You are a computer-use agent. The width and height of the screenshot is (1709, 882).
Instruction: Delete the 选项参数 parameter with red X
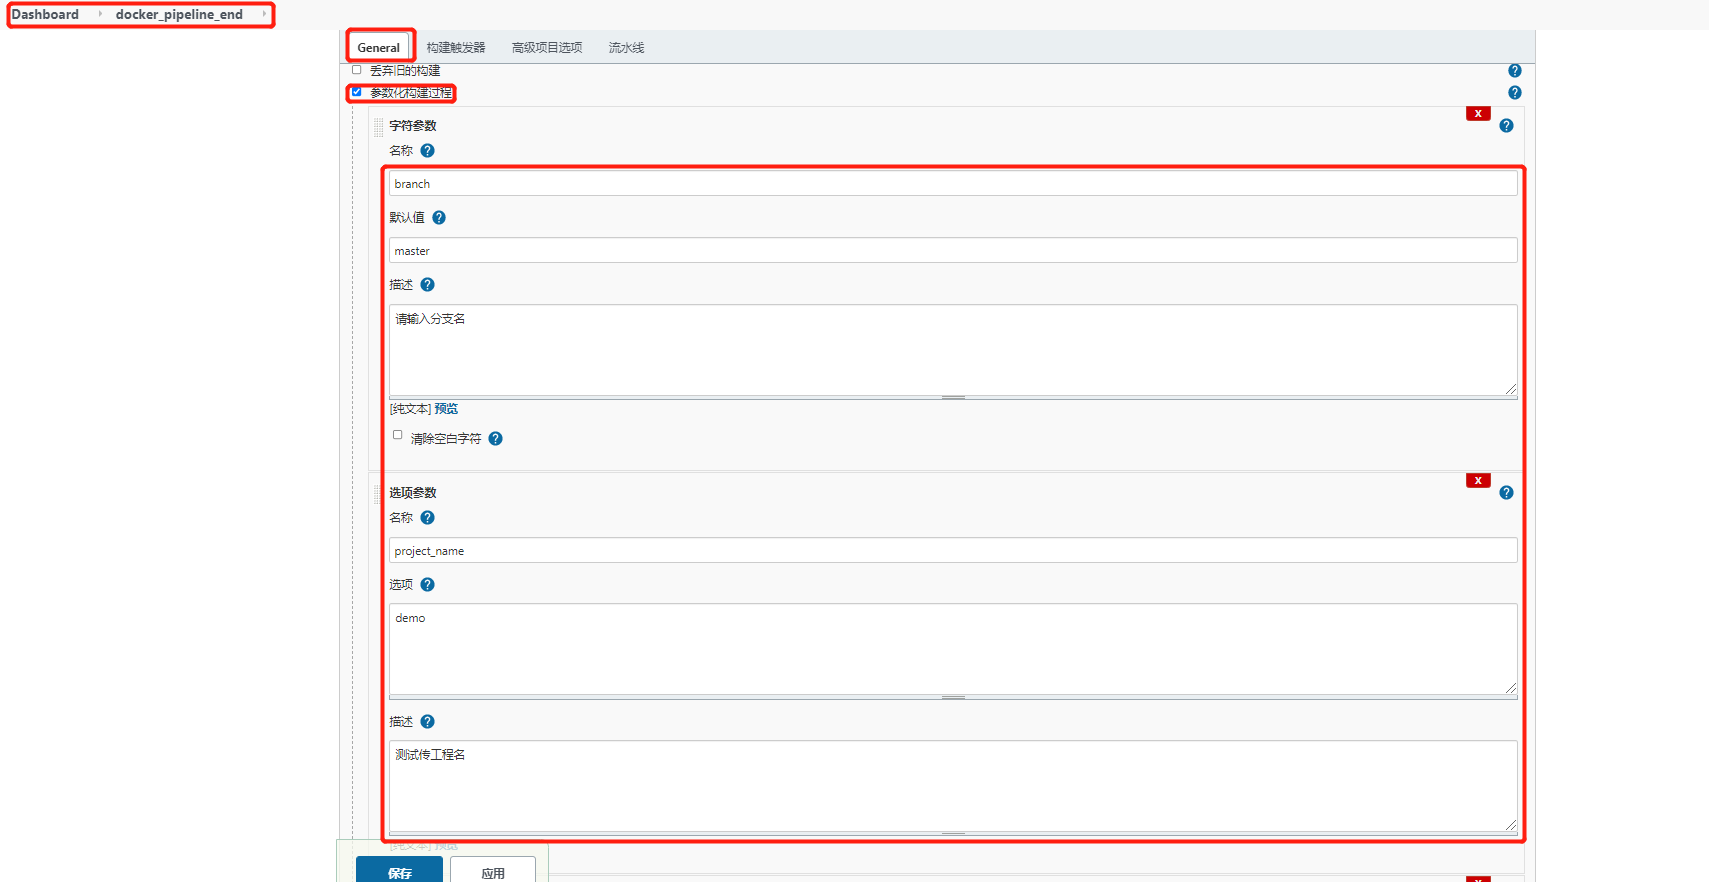tap(1478, 481)
